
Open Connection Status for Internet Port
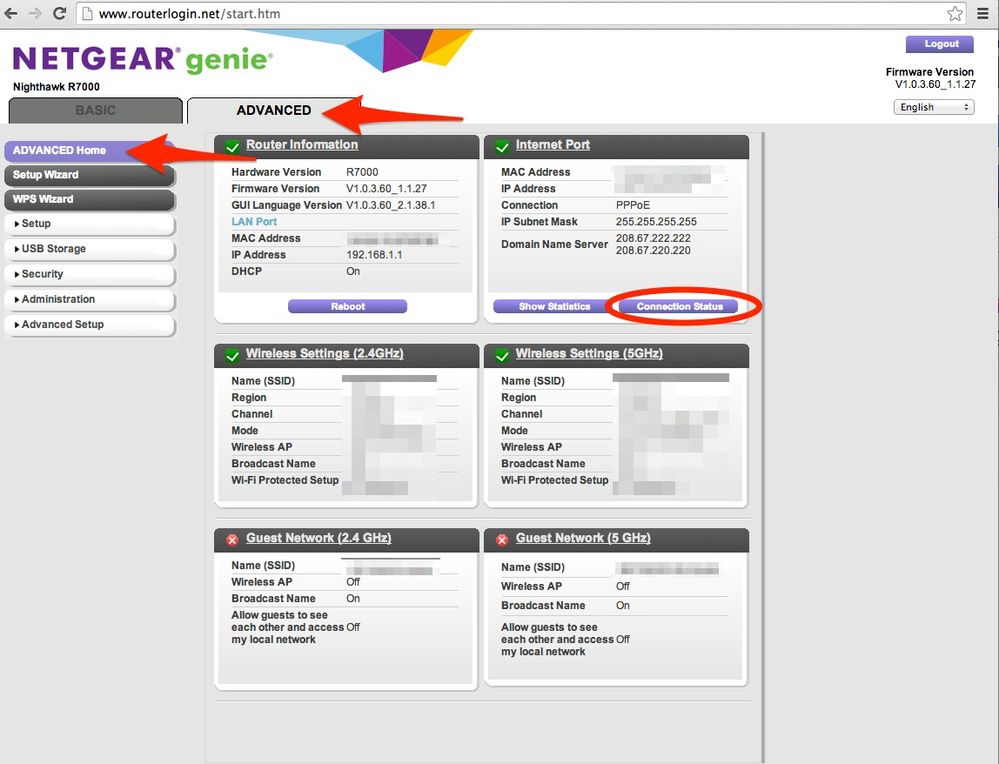679,306
